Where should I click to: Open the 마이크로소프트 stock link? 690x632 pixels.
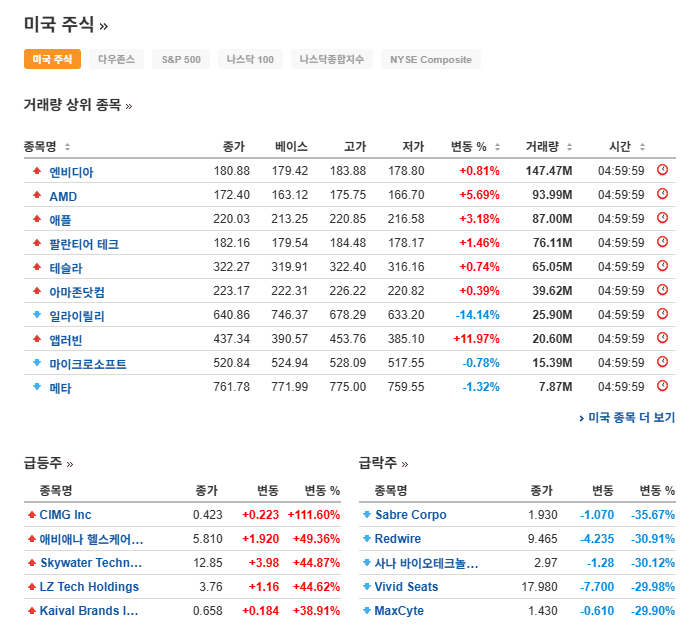point(88,364)
